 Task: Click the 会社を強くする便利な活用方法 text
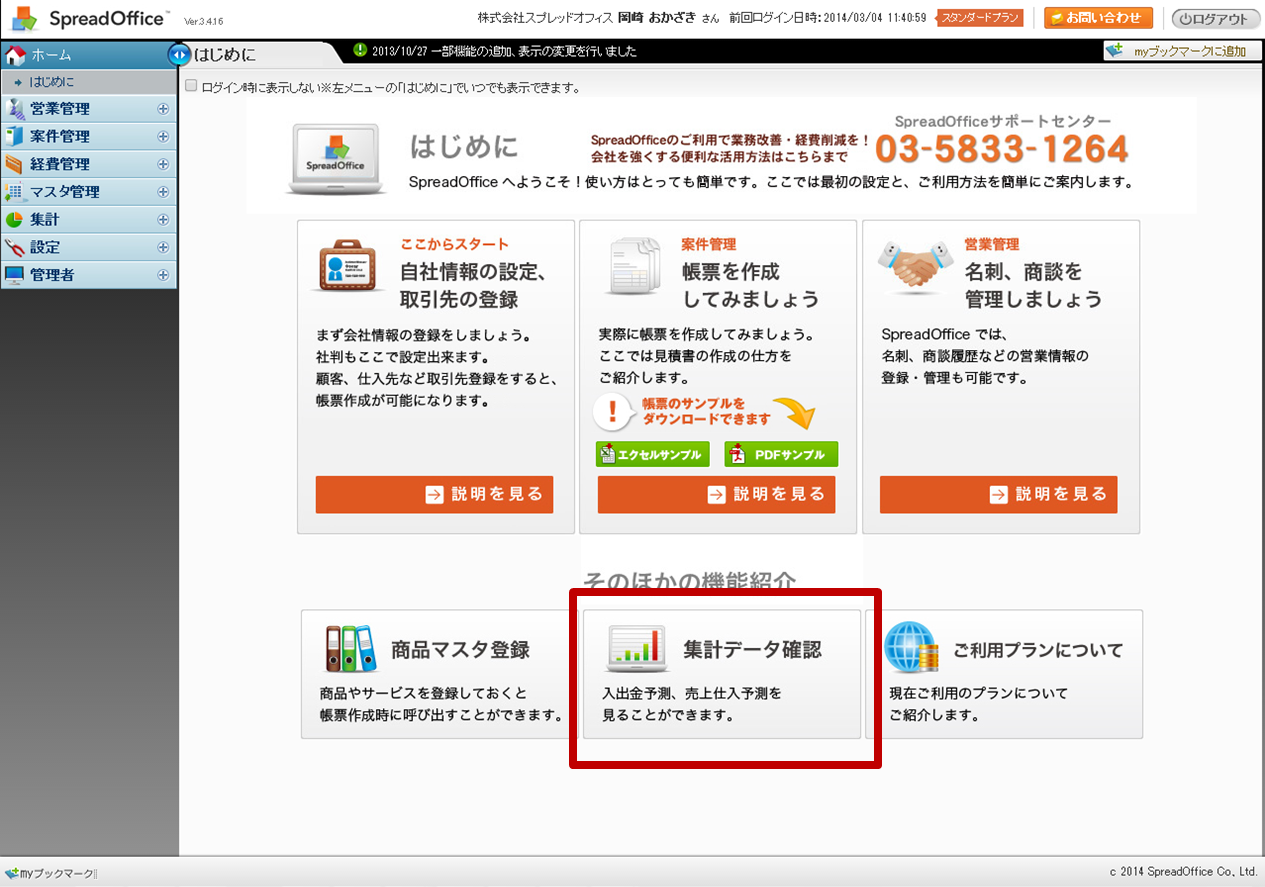point(719,157)
